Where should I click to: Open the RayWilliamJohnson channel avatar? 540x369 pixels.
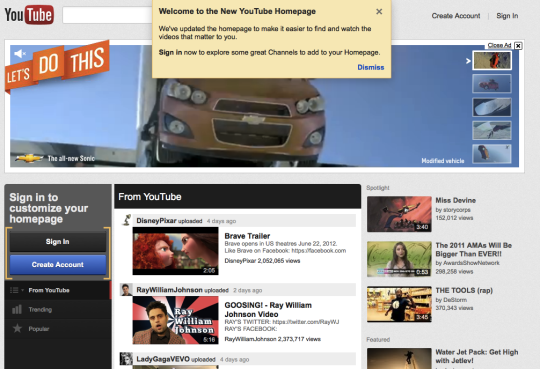pyautogui.click(x=126, y=290)
